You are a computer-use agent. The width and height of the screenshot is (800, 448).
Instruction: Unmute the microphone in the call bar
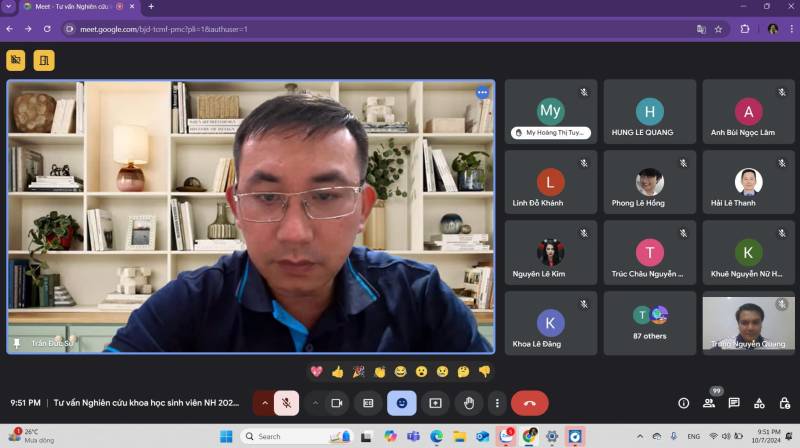pos(286,403)
